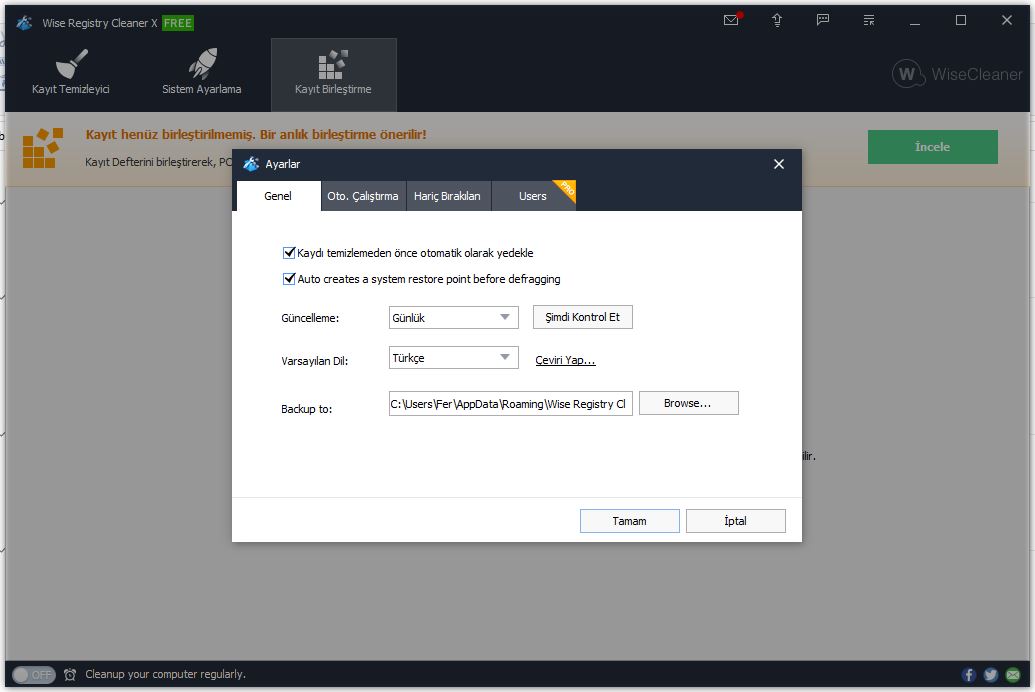This screenshot has width=1035, height=692.
Task: Click the green email icon in status bar
Action: pos(1013,674)
